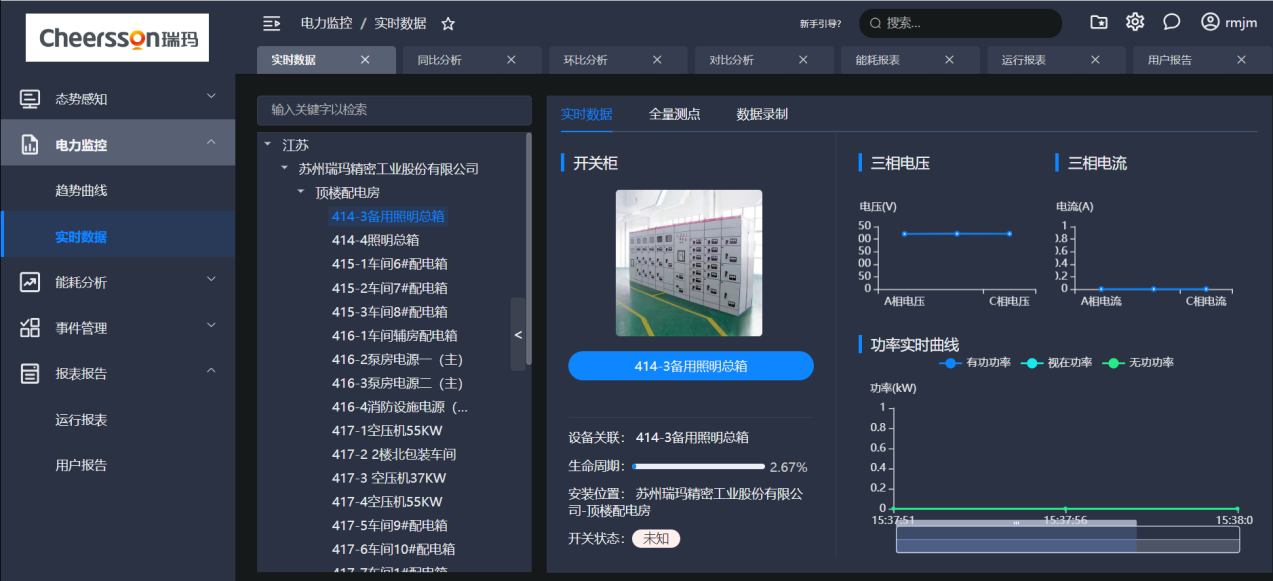Collapse the left navigation sidebar
Viewport: 1273px width, 581px height.
tap(271, 21)
